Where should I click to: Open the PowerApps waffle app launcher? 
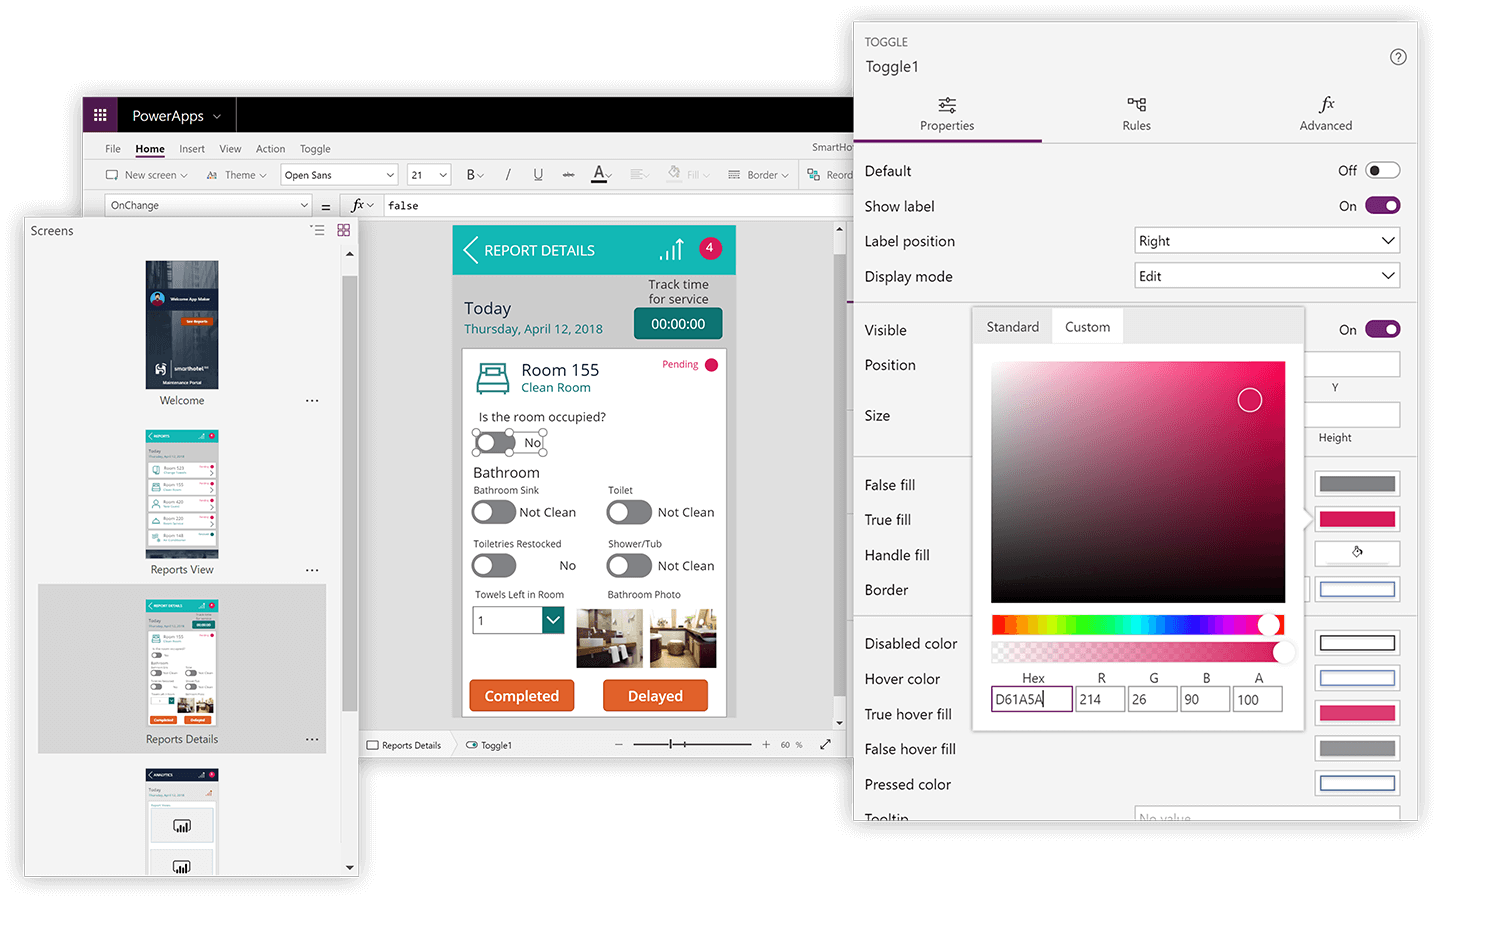coord(100,115)
